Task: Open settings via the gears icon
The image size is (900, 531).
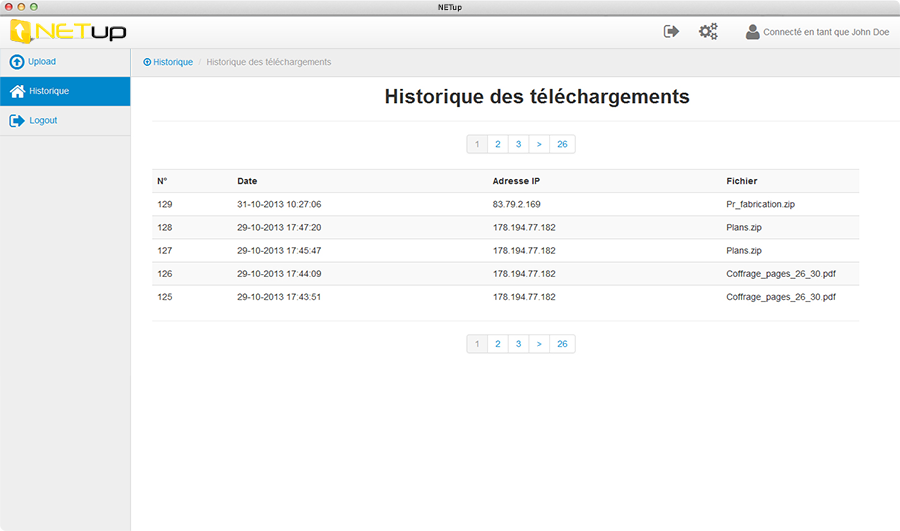Action: 708,32
